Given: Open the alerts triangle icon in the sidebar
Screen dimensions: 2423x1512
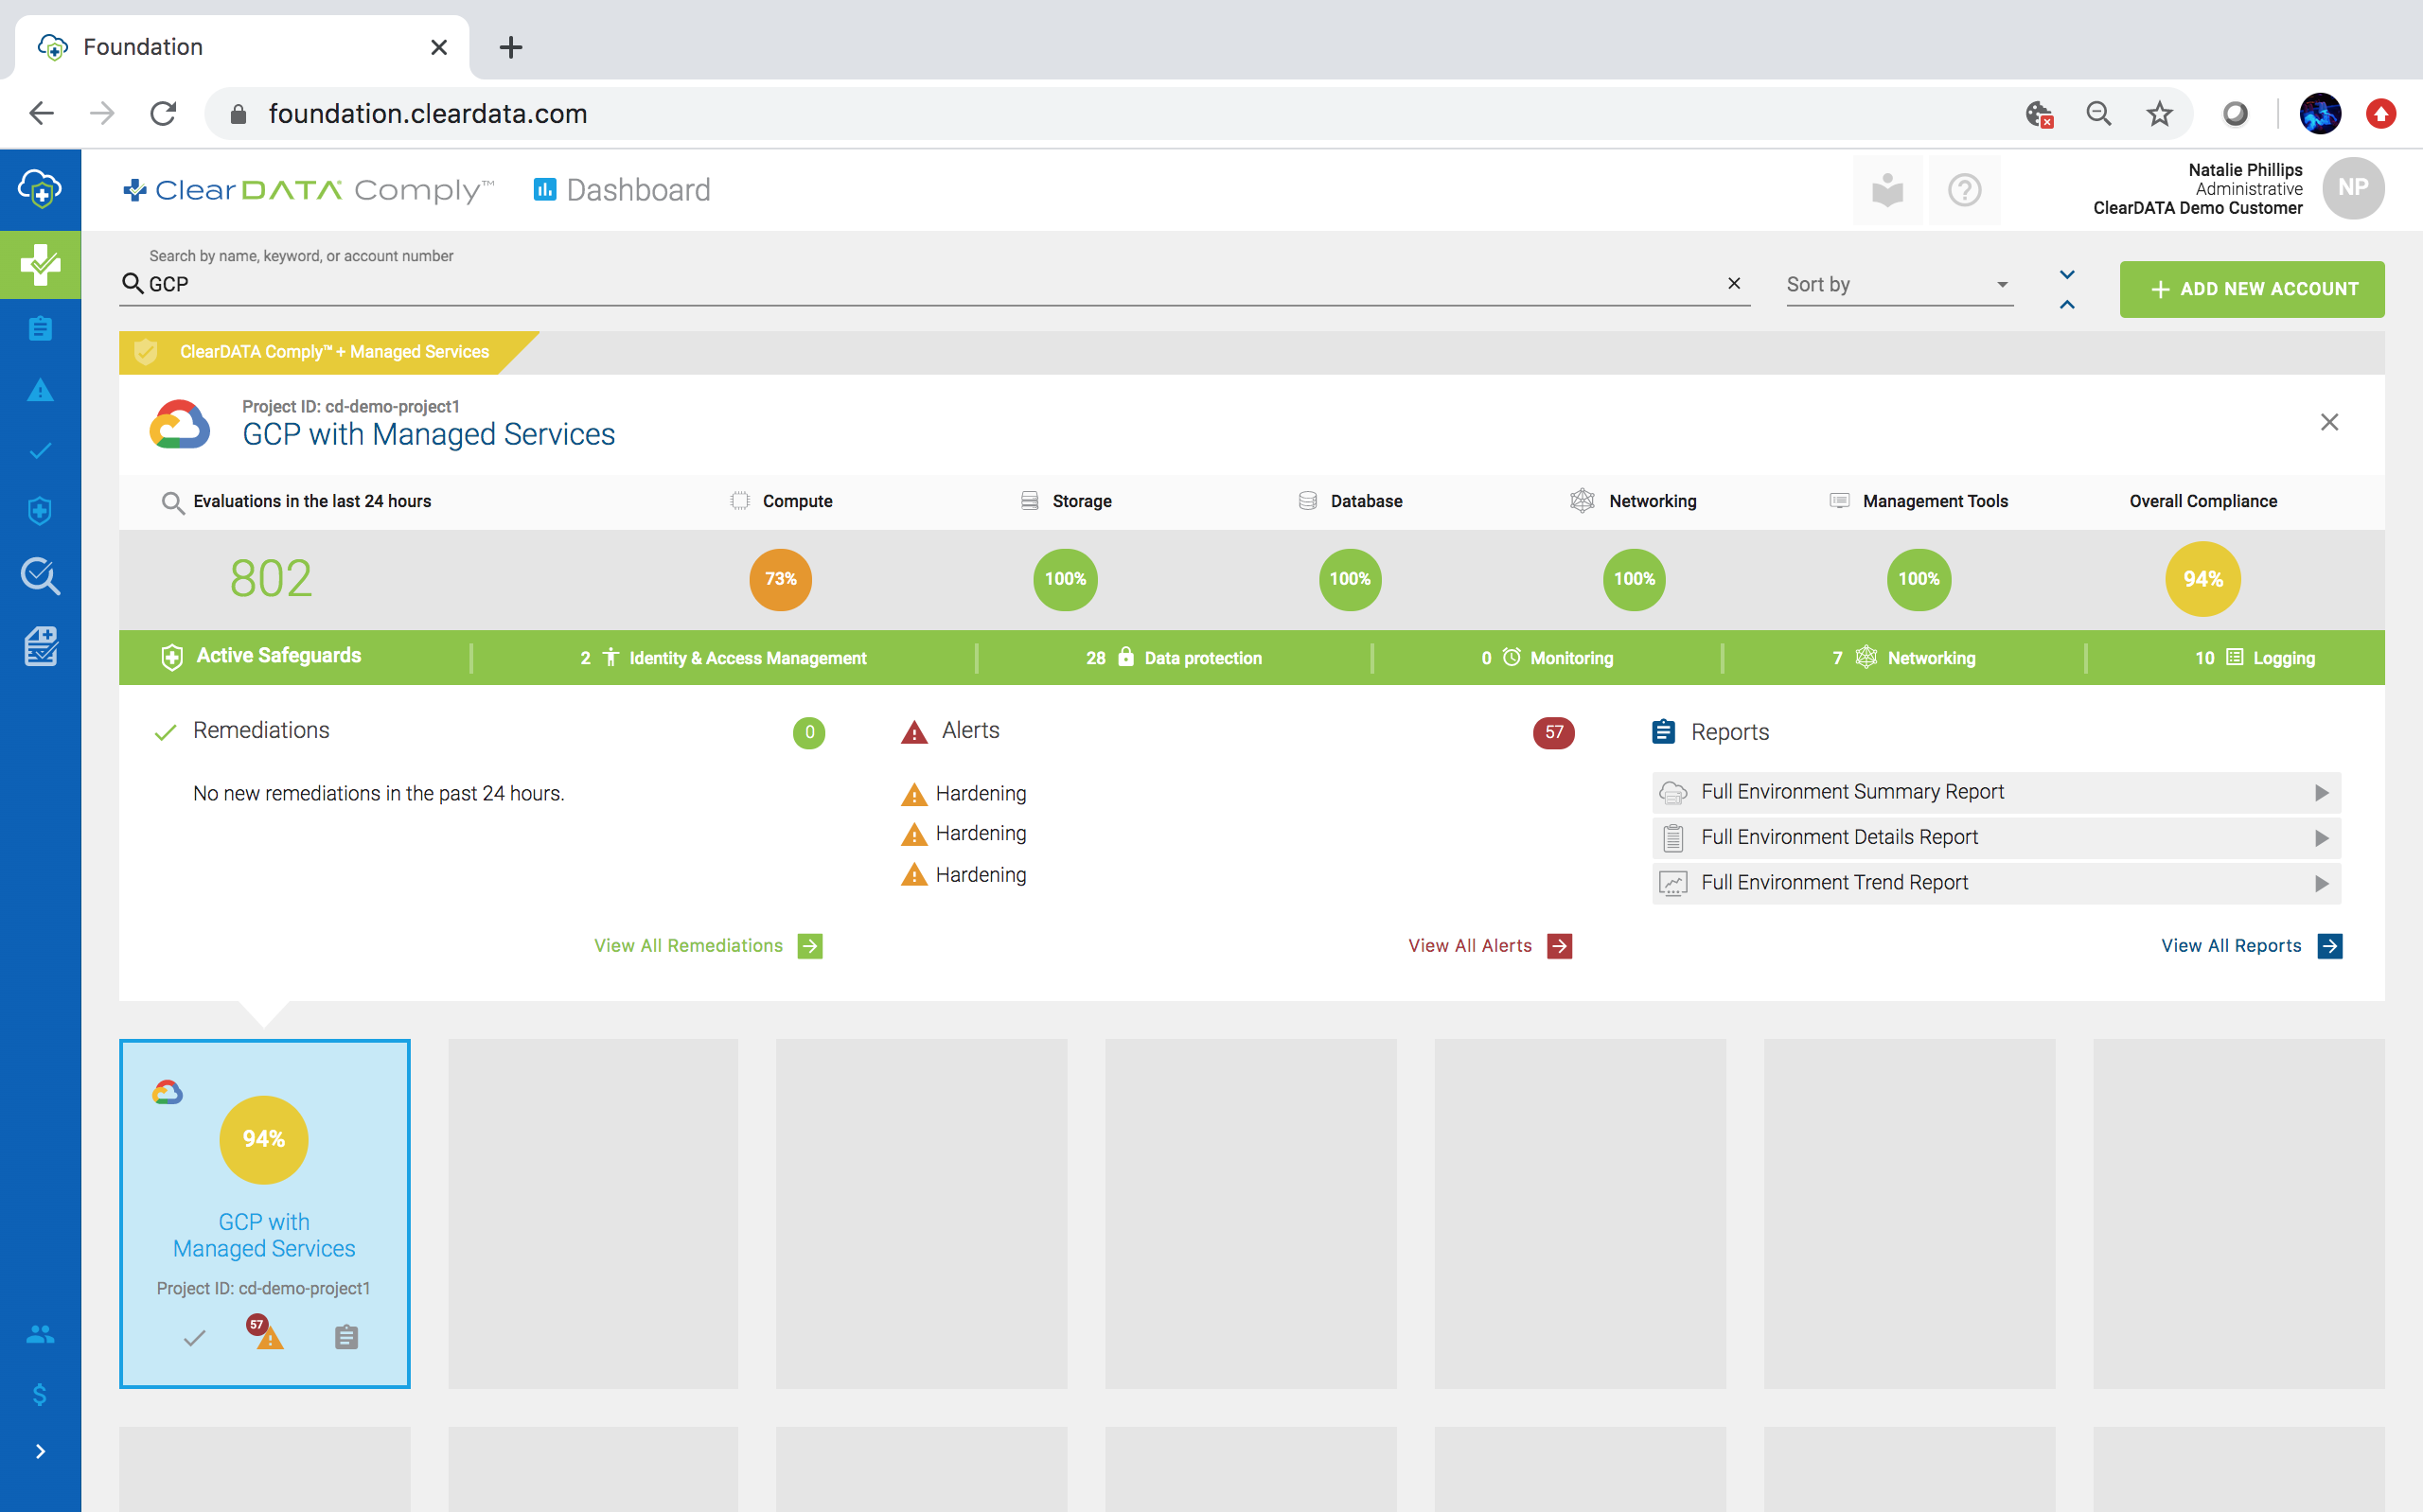Looking at the screenshot, I should coord(40,390).
